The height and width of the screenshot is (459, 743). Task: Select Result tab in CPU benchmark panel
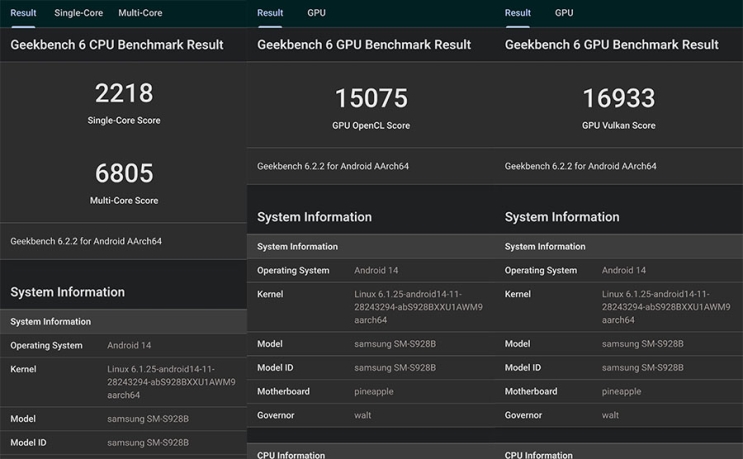[23, 13]
